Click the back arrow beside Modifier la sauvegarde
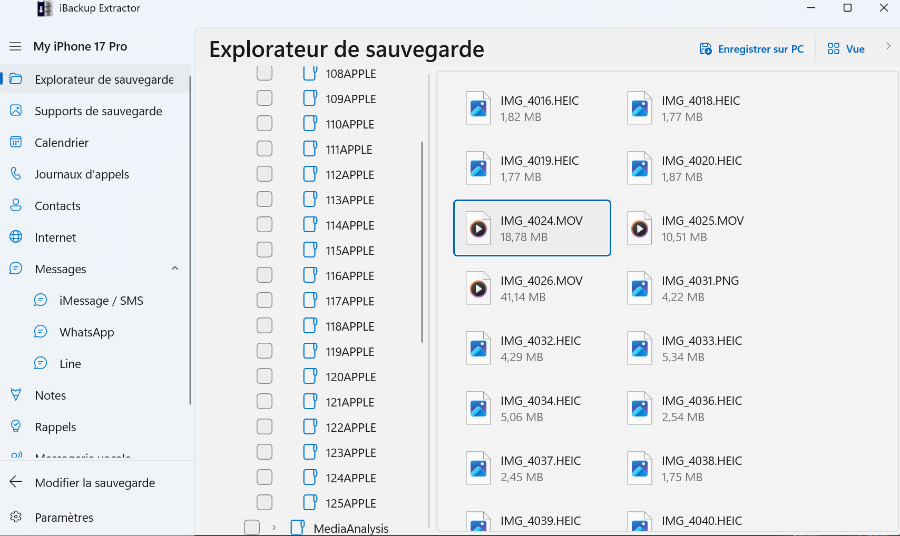Screen dimensions: 900x536 tap(16, 482)
